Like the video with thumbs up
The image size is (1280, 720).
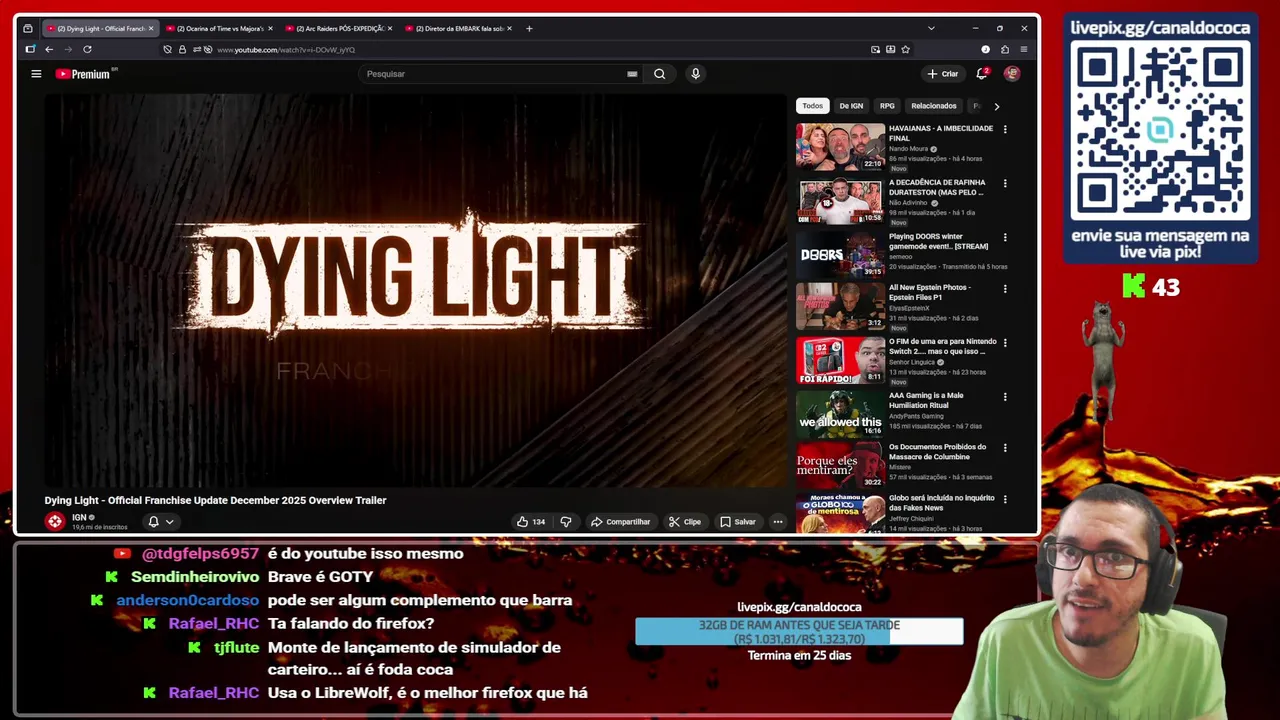[x=531, y=521]
